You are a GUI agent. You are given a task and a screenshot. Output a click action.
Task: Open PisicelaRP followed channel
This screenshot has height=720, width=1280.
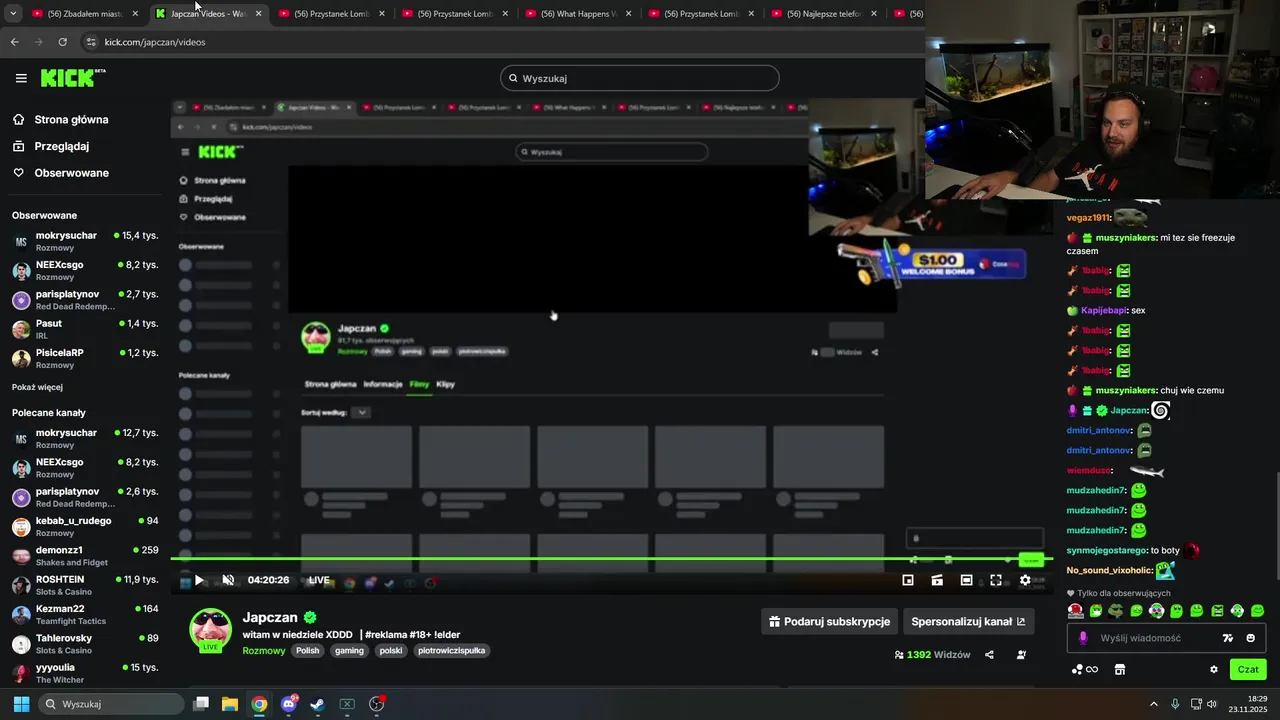tap(85, 358)
